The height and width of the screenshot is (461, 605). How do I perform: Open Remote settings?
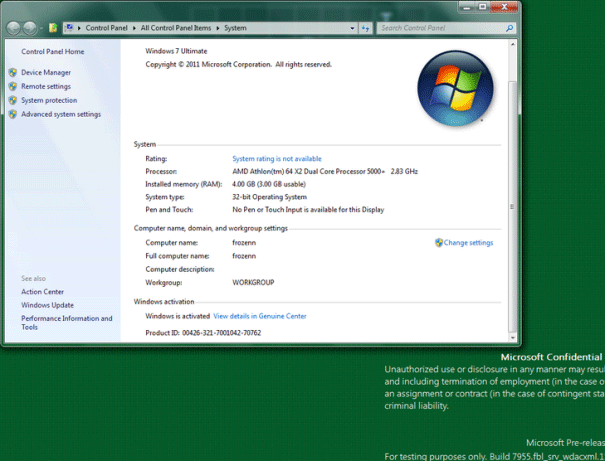(46, 86)
